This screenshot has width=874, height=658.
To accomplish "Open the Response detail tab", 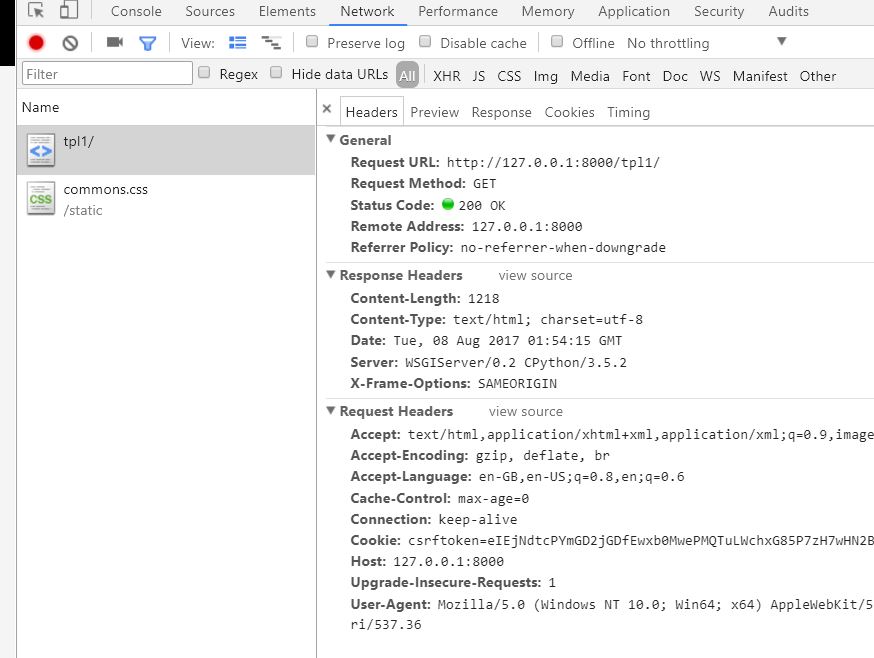I will click(501, 112).
